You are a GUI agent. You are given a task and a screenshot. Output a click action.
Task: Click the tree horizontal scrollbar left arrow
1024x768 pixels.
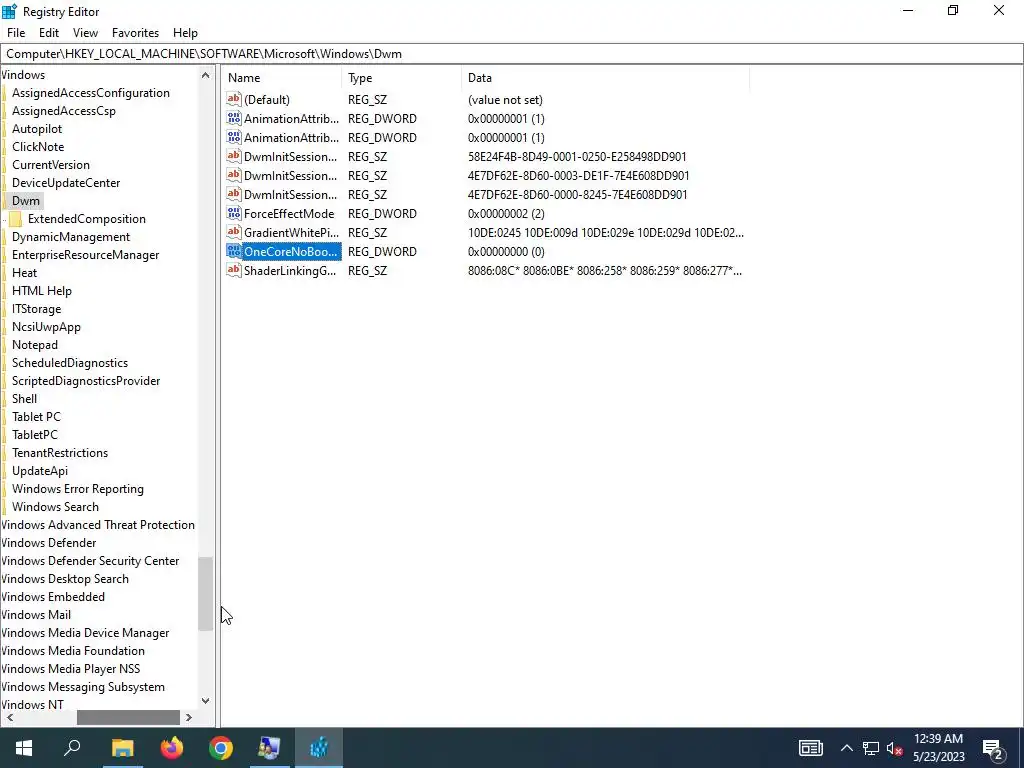tap(10, 717)
